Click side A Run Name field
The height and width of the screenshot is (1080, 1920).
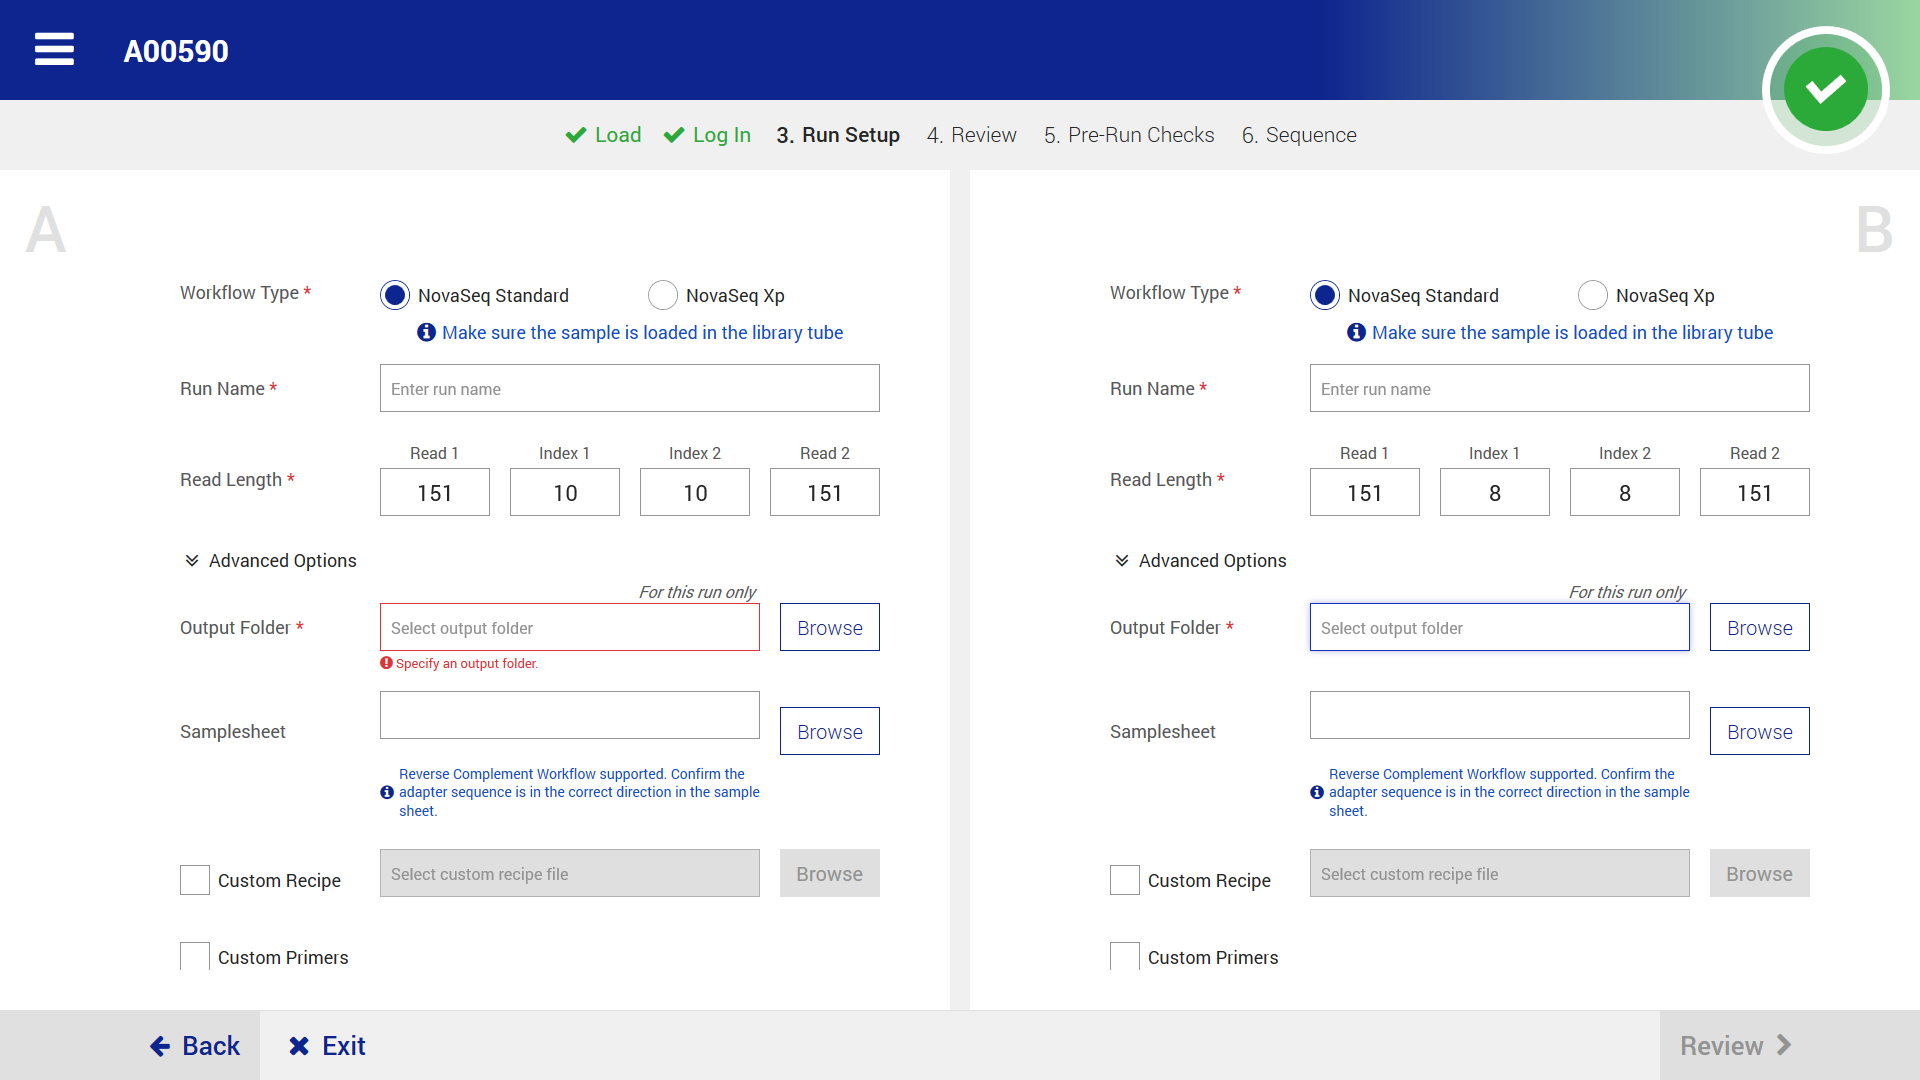pos(630,388)
